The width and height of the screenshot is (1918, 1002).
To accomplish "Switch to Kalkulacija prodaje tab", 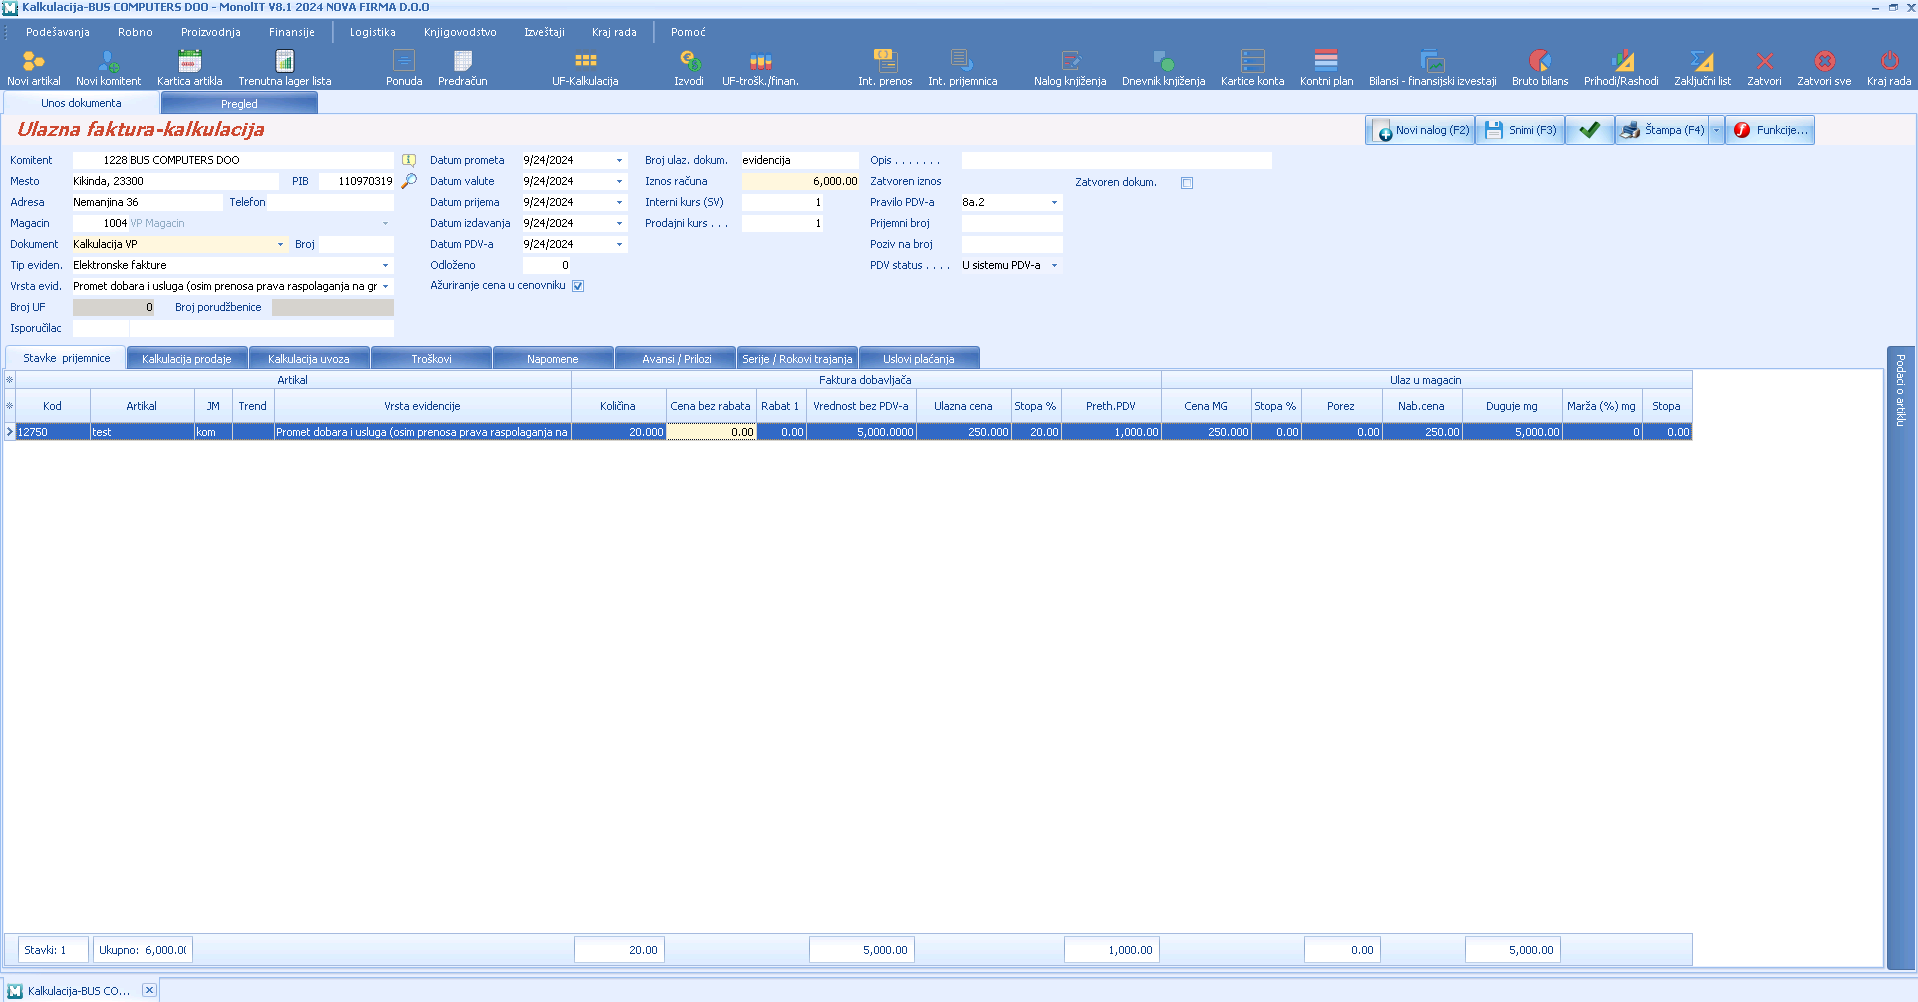I will (187, 359).
